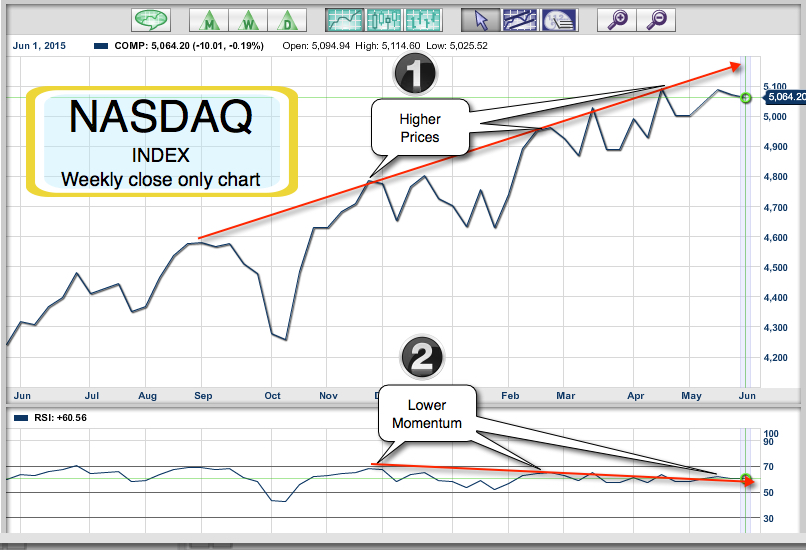This screenshot has width=806, height=550.
Task: Choose the OHLC bar chart style icon
Action: tap(423, 20)
